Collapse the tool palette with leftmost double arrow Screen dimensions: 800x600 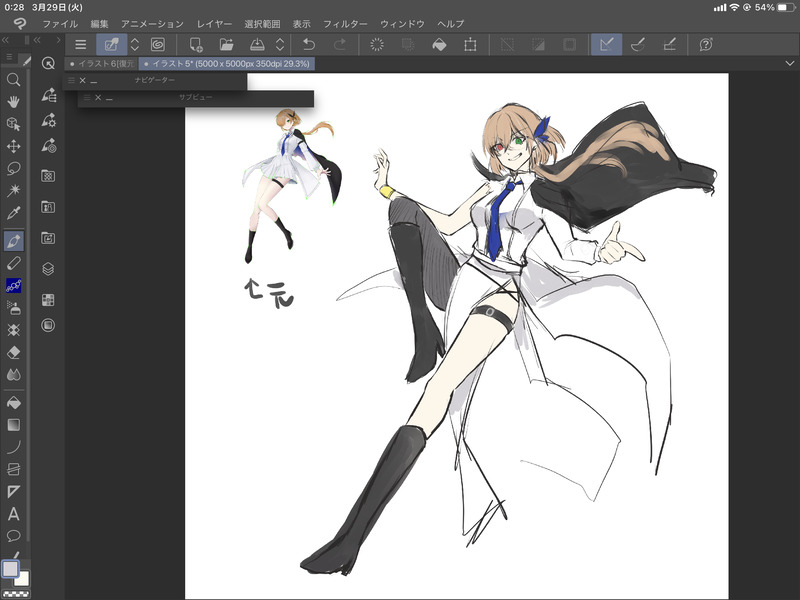(6, 40)
